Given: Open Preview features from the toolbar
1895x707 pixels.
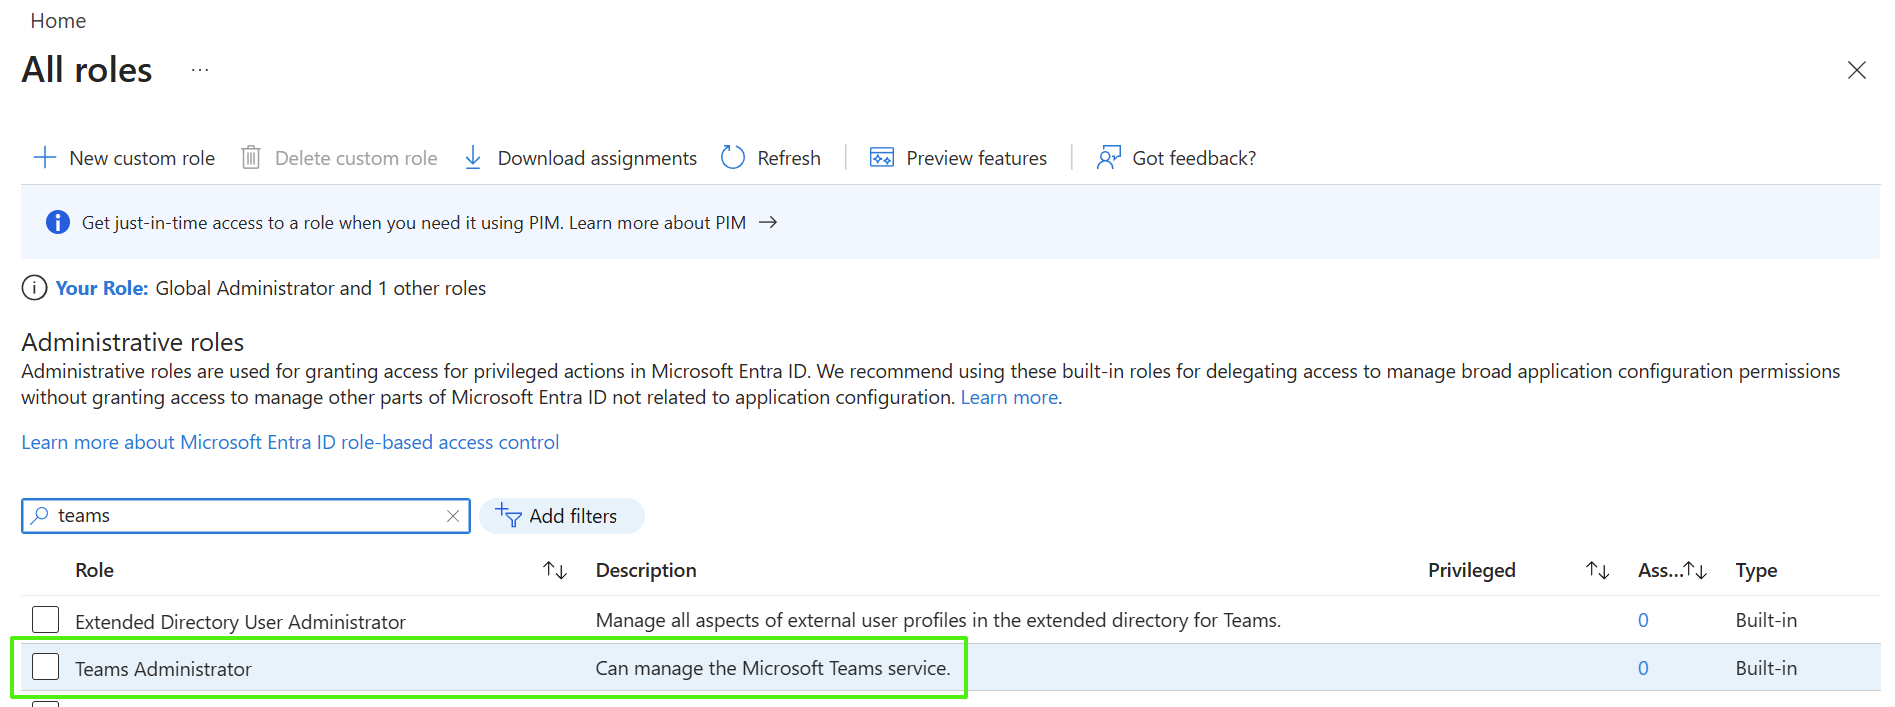Looking at the screenshot, I should tap(958, 158).
